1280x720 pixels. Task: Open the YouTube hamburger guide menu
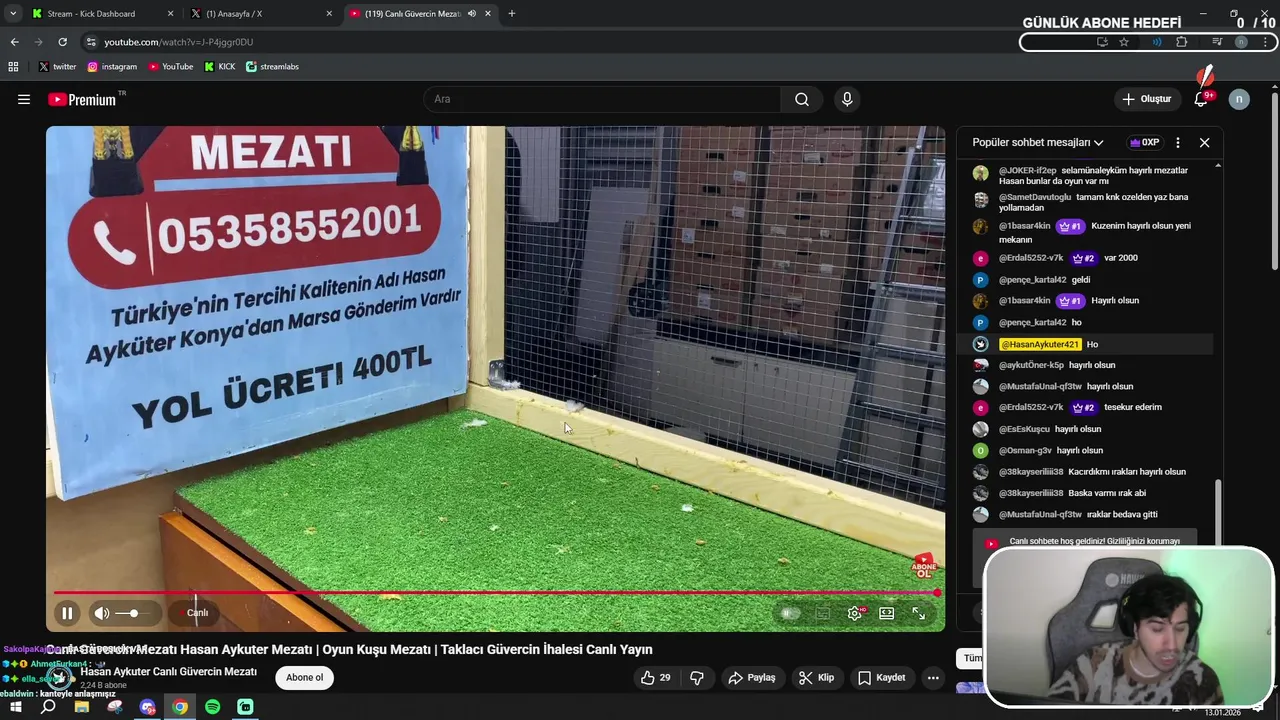tap(24, 99)
